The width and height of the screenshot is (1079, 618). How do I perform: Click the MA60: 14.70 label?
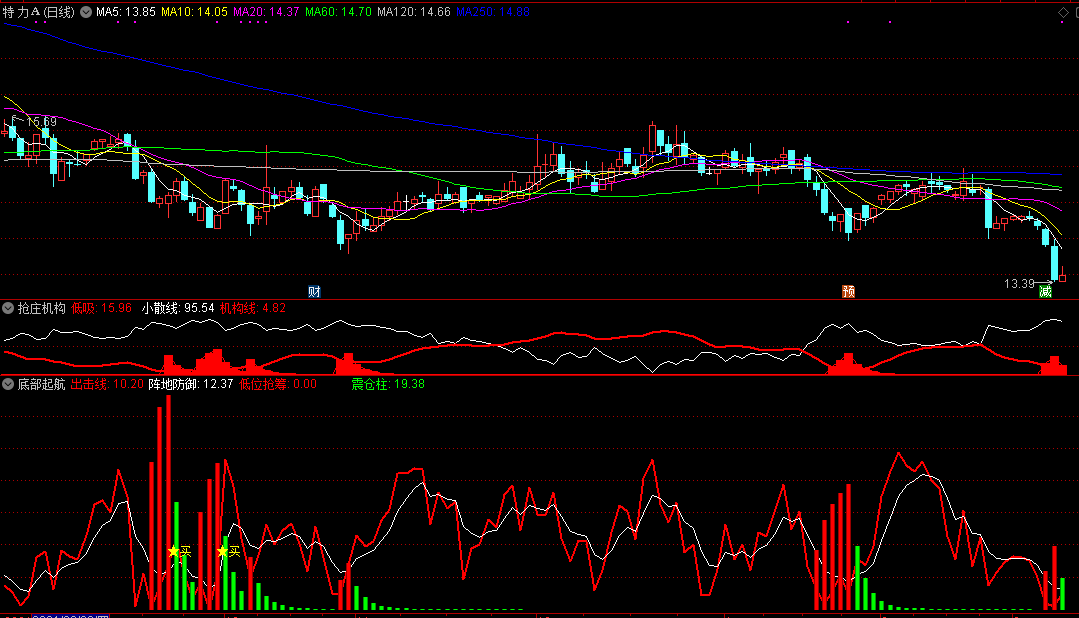[x=339, y=12]
